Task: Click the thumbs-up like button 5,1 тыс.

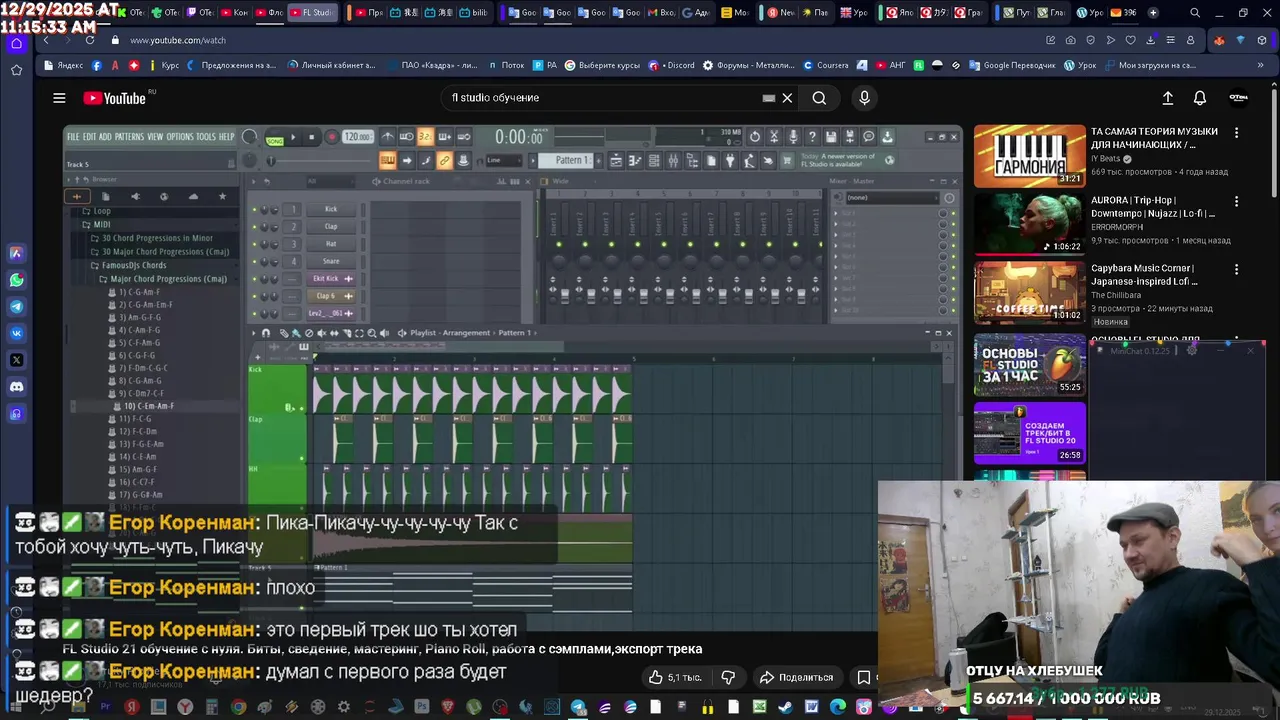Action: [x=675, y=677]
